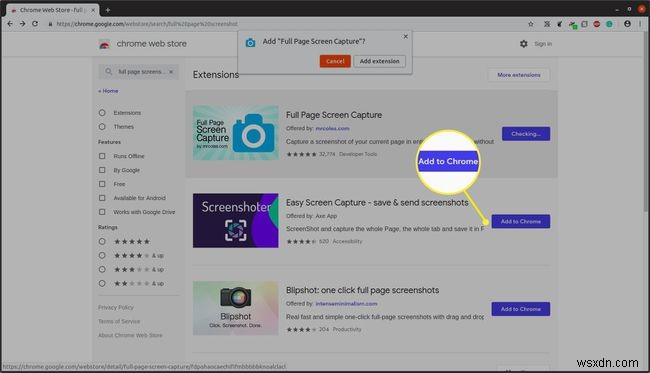Add Blipshot to Chrome
The image size is (650, 373).
pyautogui.click(x=521, y=309)
